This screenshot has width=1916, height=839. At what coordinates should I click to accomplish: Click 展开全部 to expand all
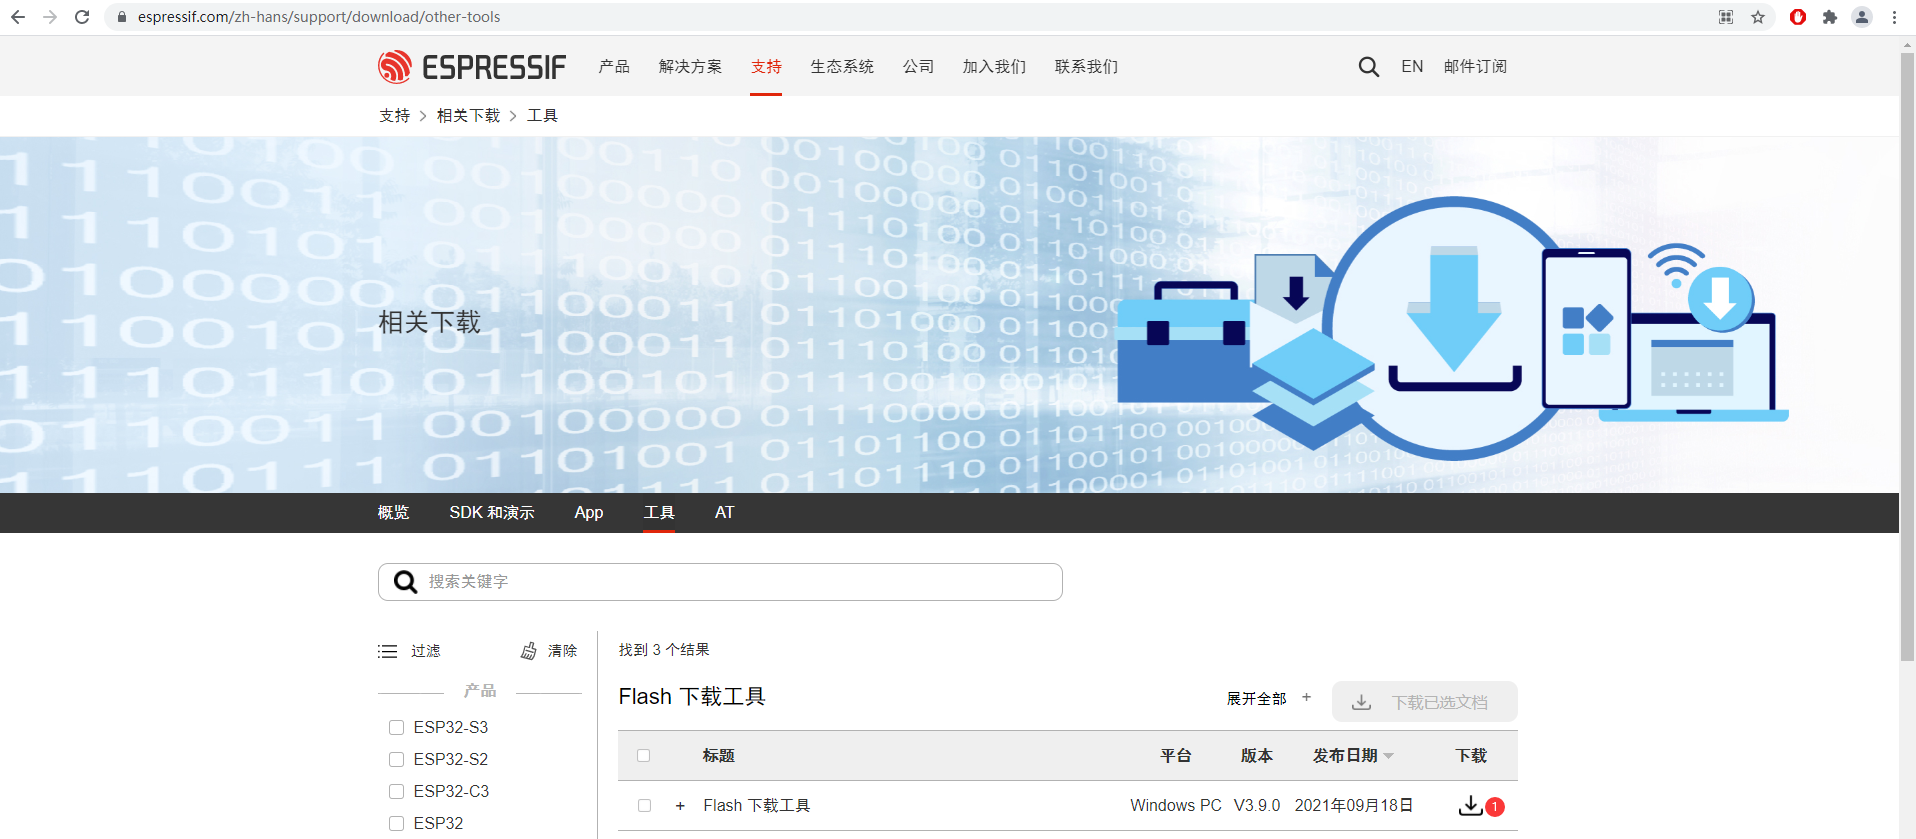coord(1256,699)
